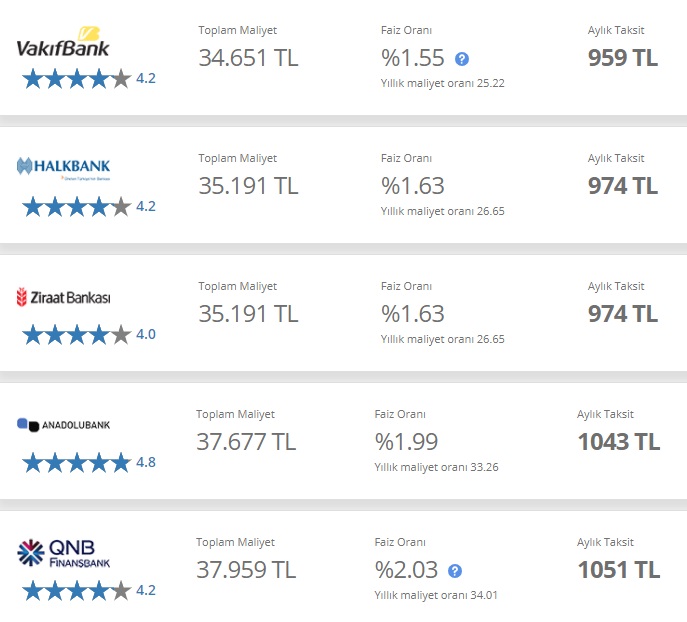Image resolution: width=687 pixels, height=622 pixels.
Task: Click the VakıfBank logo
Action: (63, 42)
